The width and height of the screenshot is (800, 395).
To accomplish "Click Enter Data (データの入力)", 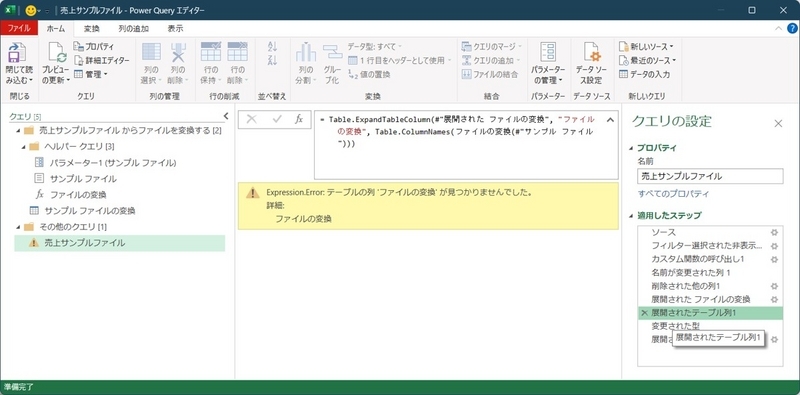I will coord(644,74).
